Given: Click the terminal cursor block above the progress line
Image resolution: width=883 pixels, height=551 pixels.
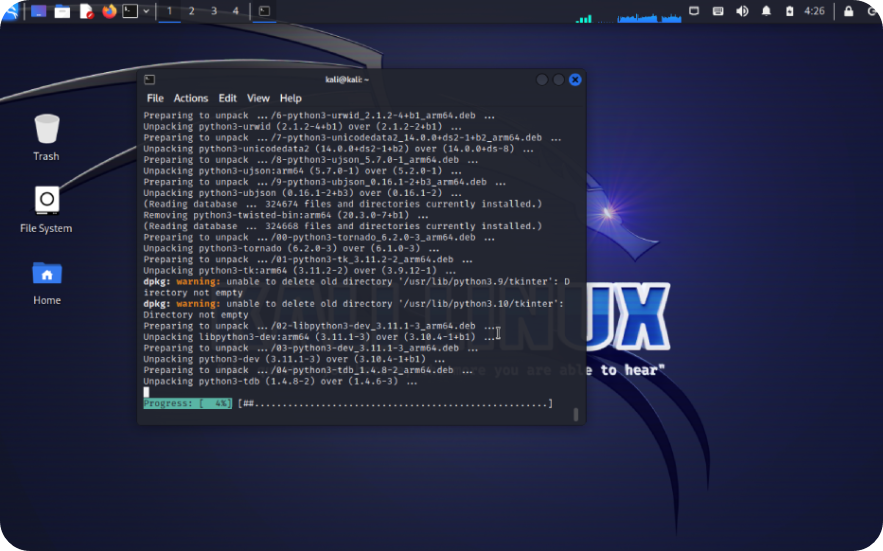Looking at the screenshot, I should click(146, 392).
